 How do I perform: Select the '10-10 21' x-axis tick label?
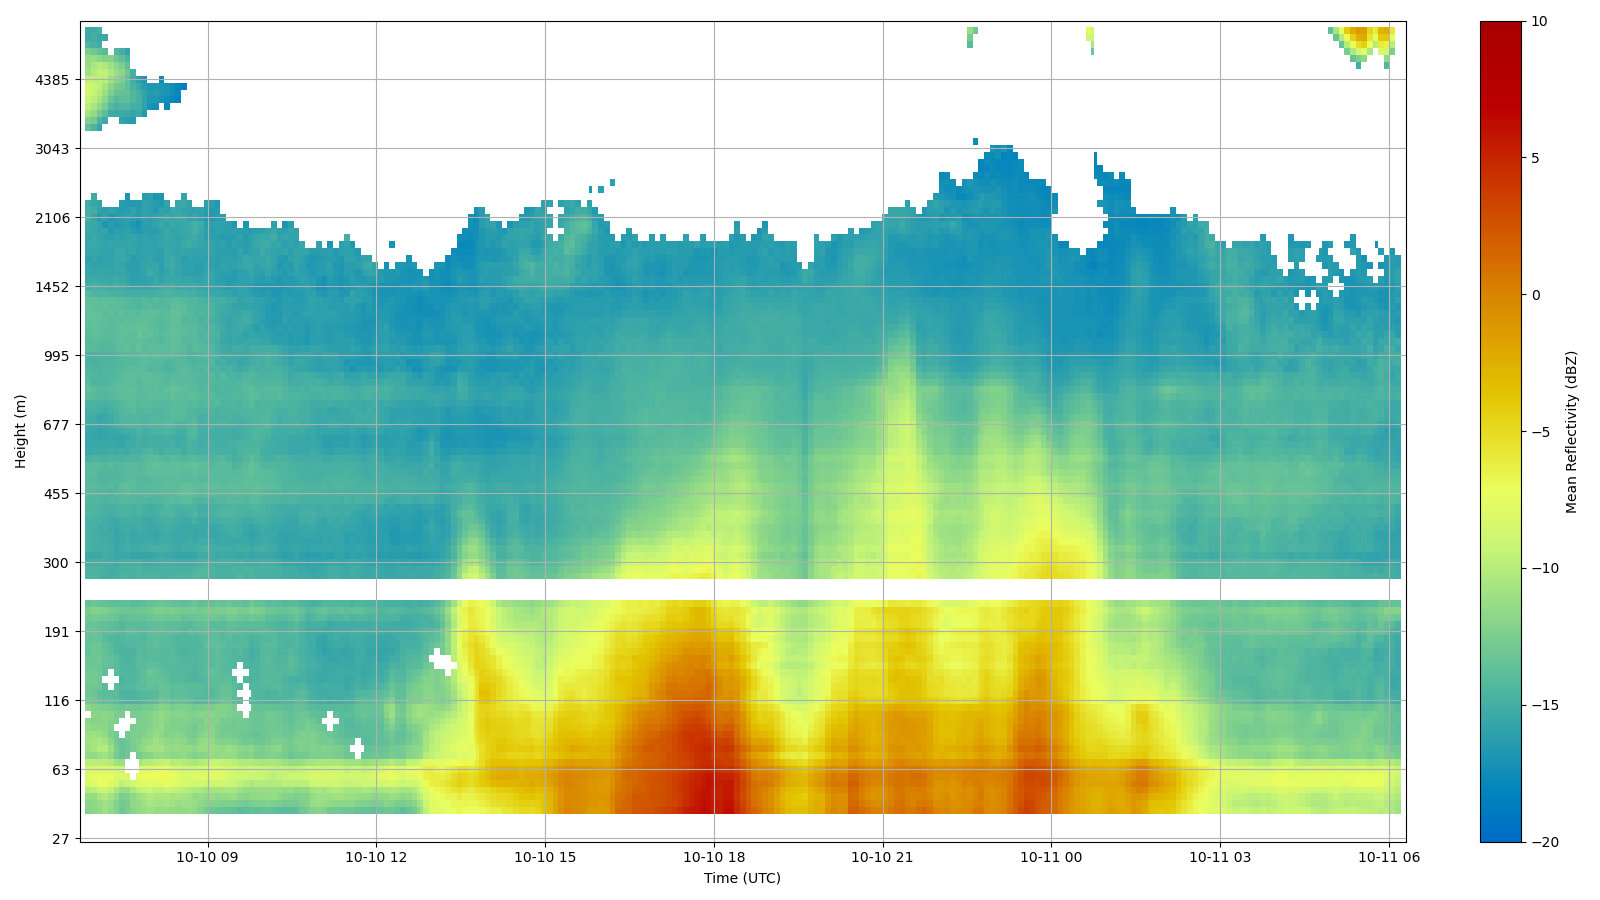(x=883, y=857)
